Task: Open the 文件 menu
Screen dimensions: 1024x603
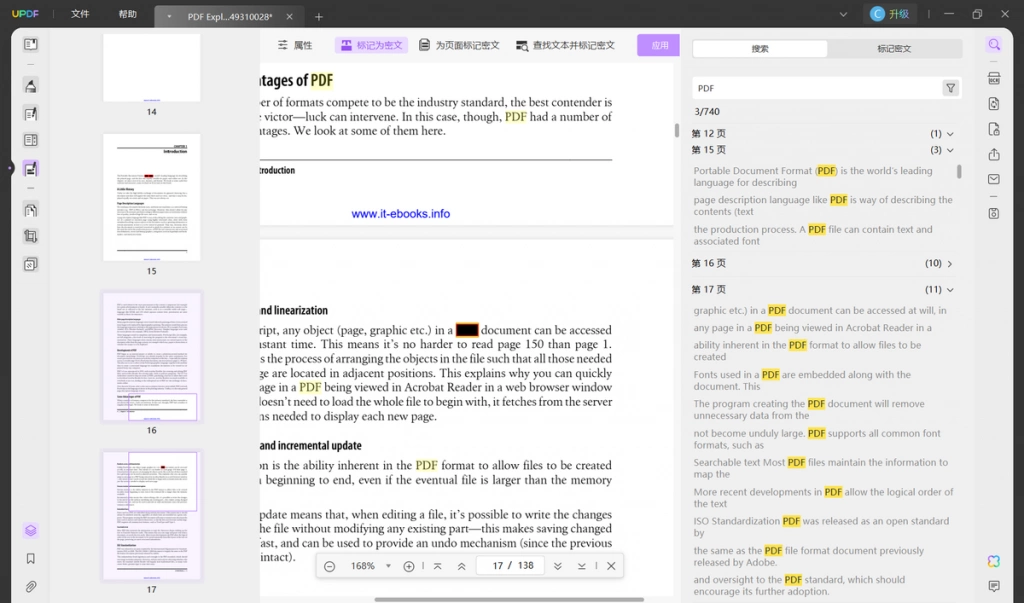Action: [80, 14]
